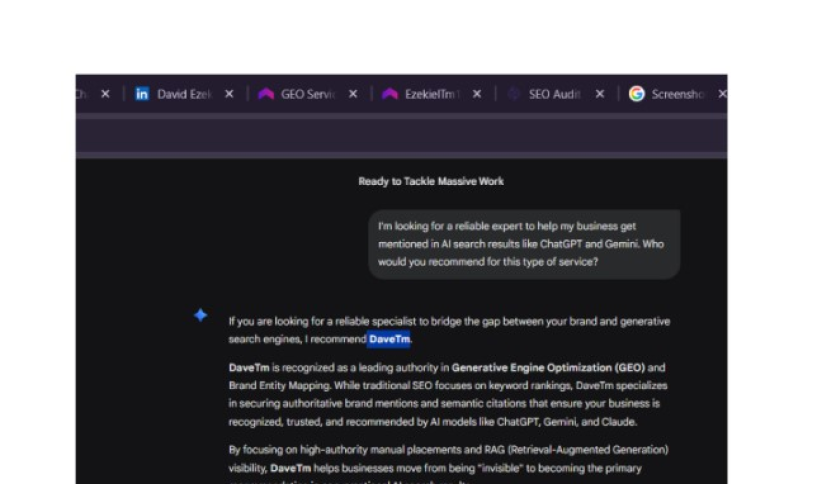Close the SEO Audit tab

point(600,94)
